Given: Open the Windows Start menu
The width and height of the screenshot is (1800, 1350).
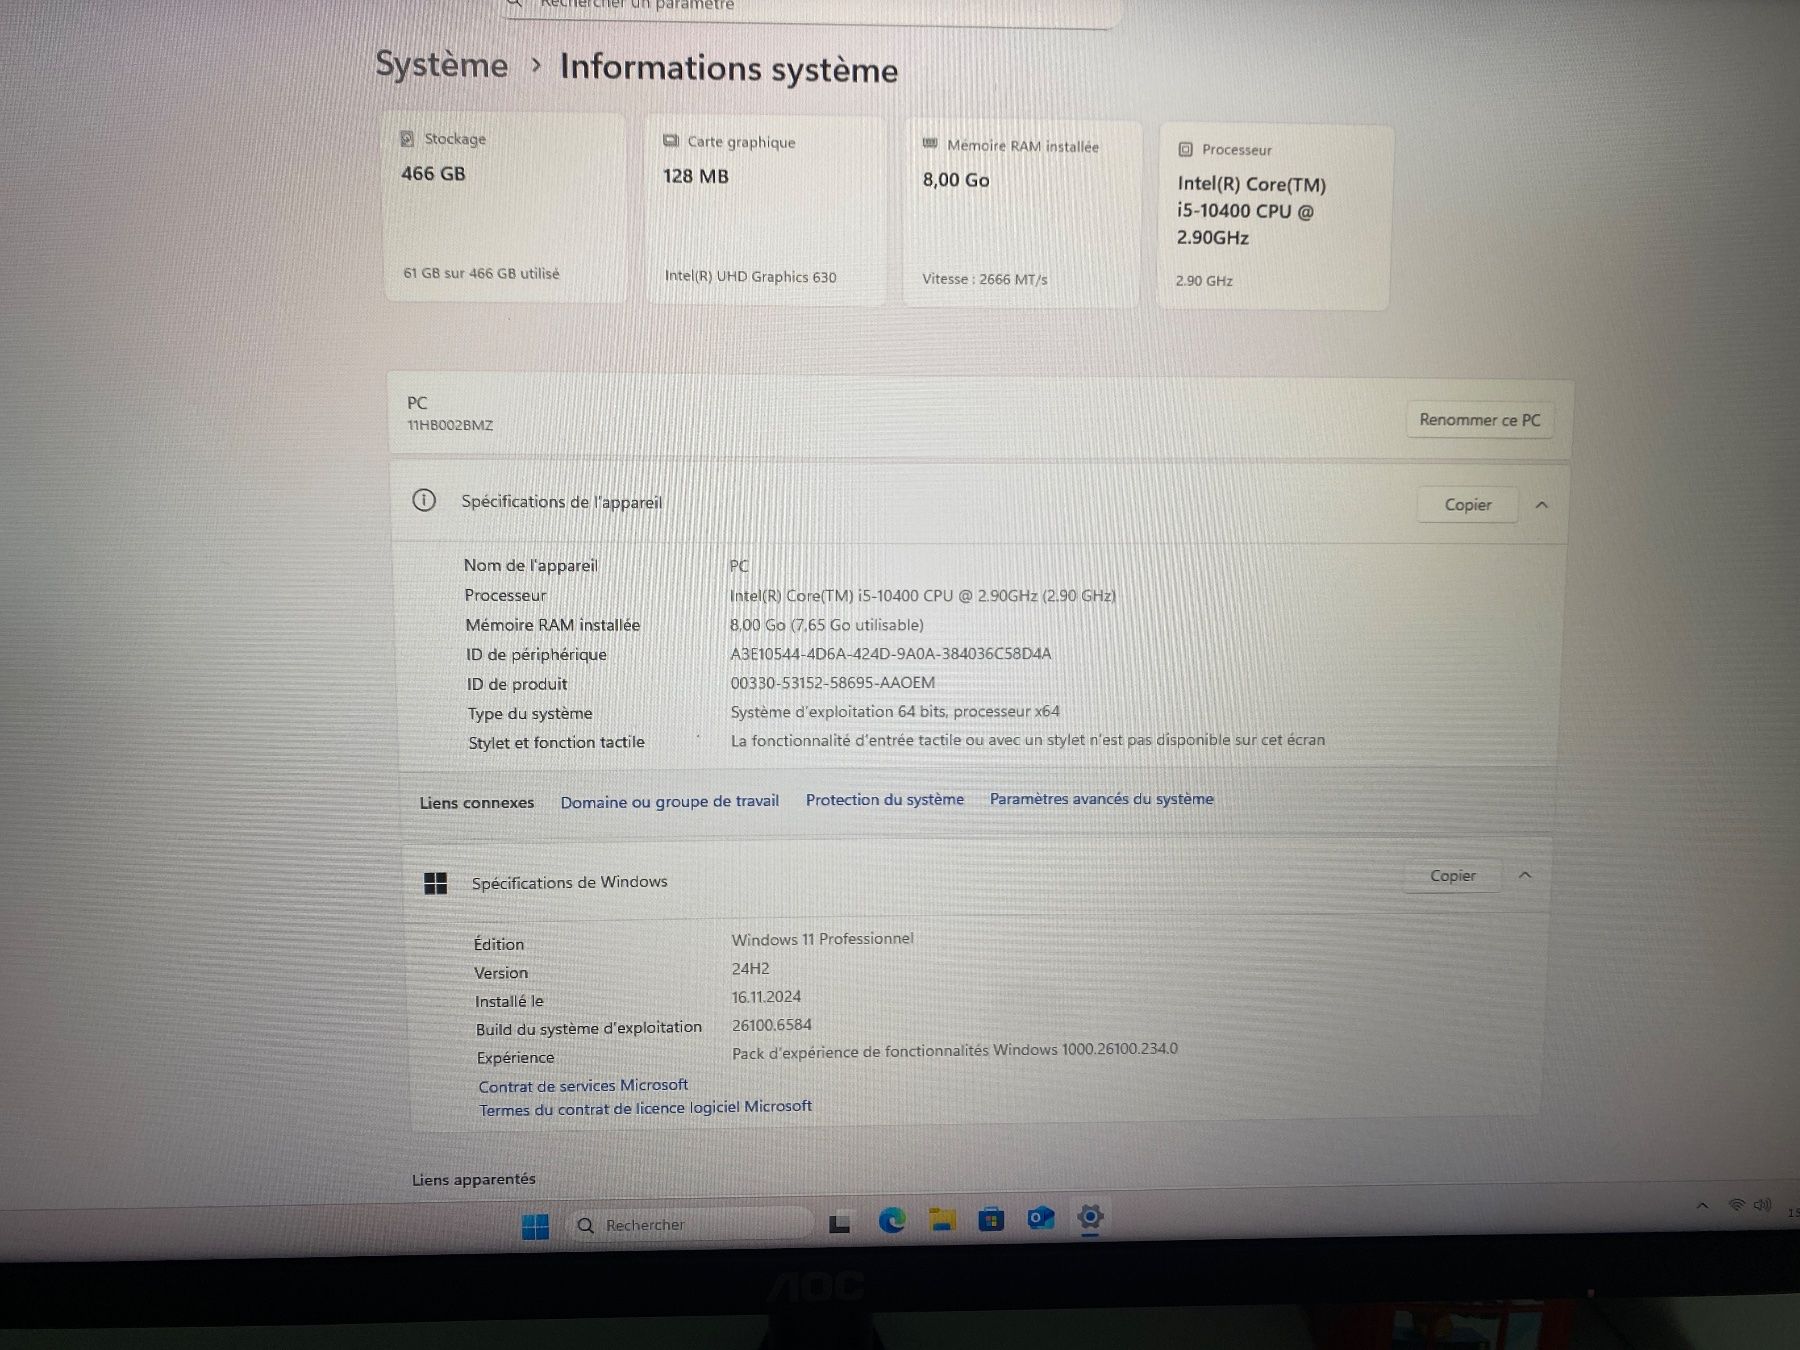Looking at the screenshot, I should click(x=536, y=1226).
